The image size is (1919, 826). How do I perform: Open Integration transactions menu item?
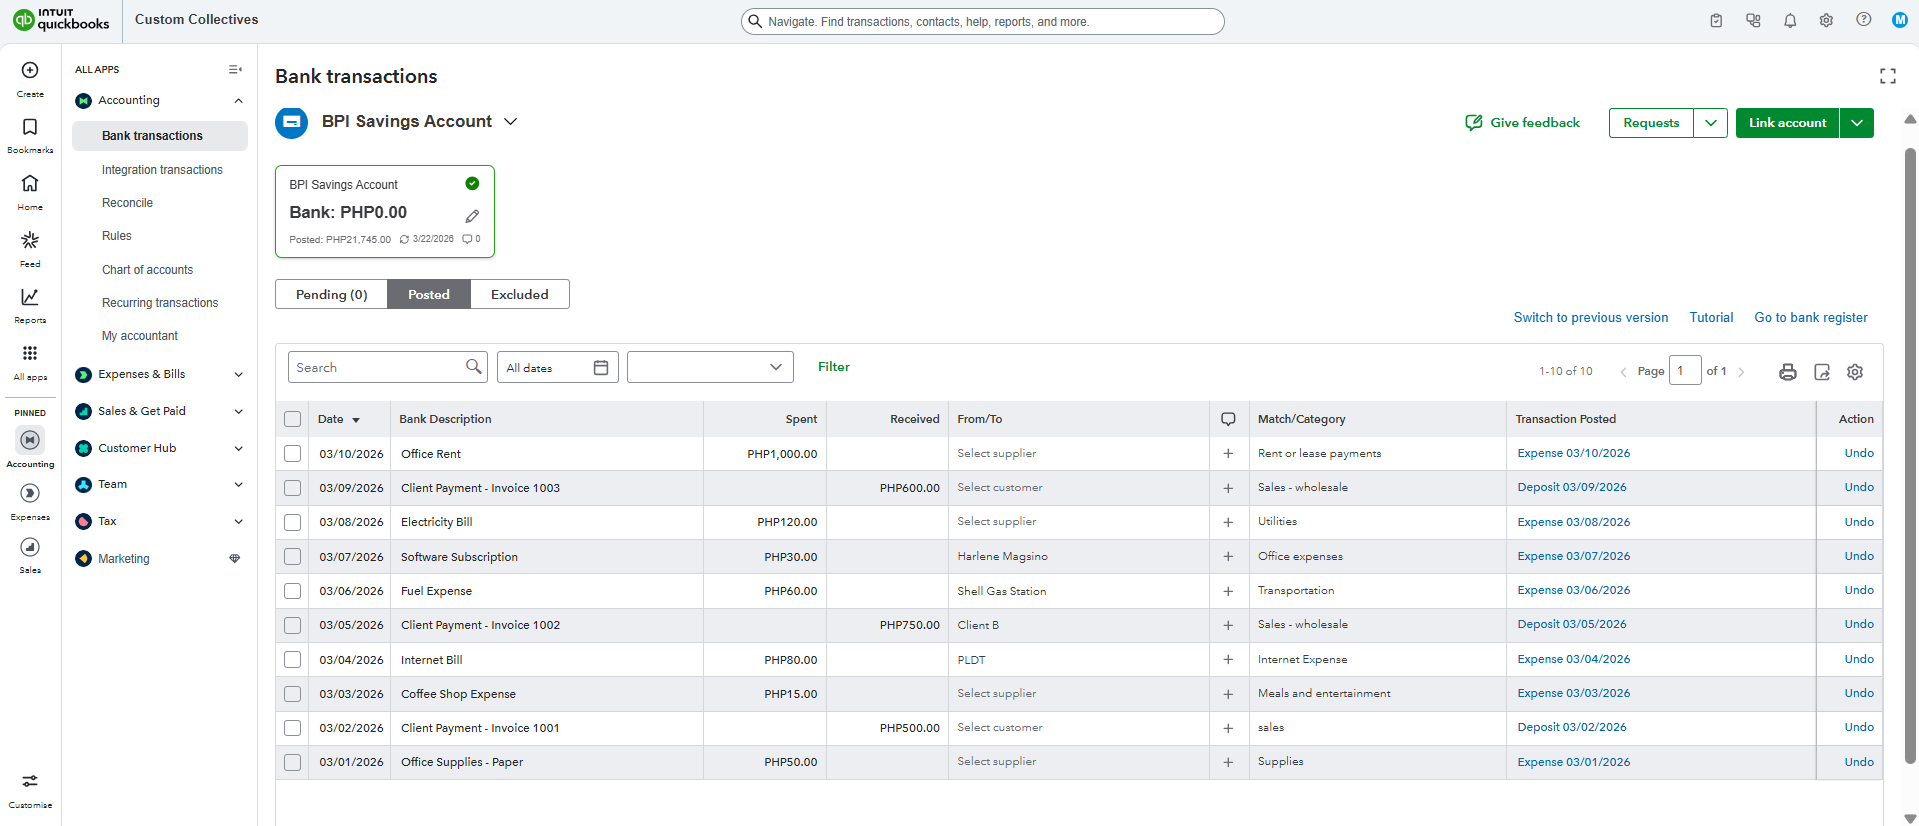[162, 170]
